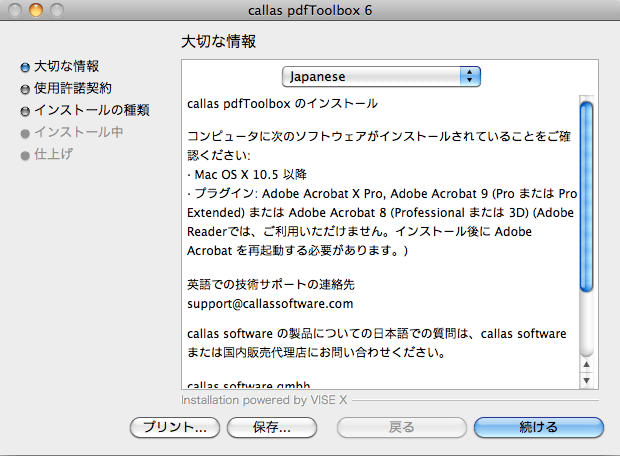This screenshot has height=456, width=620.
Task: Click the callas pdfToolbox 6 window title
Action: 310,10
